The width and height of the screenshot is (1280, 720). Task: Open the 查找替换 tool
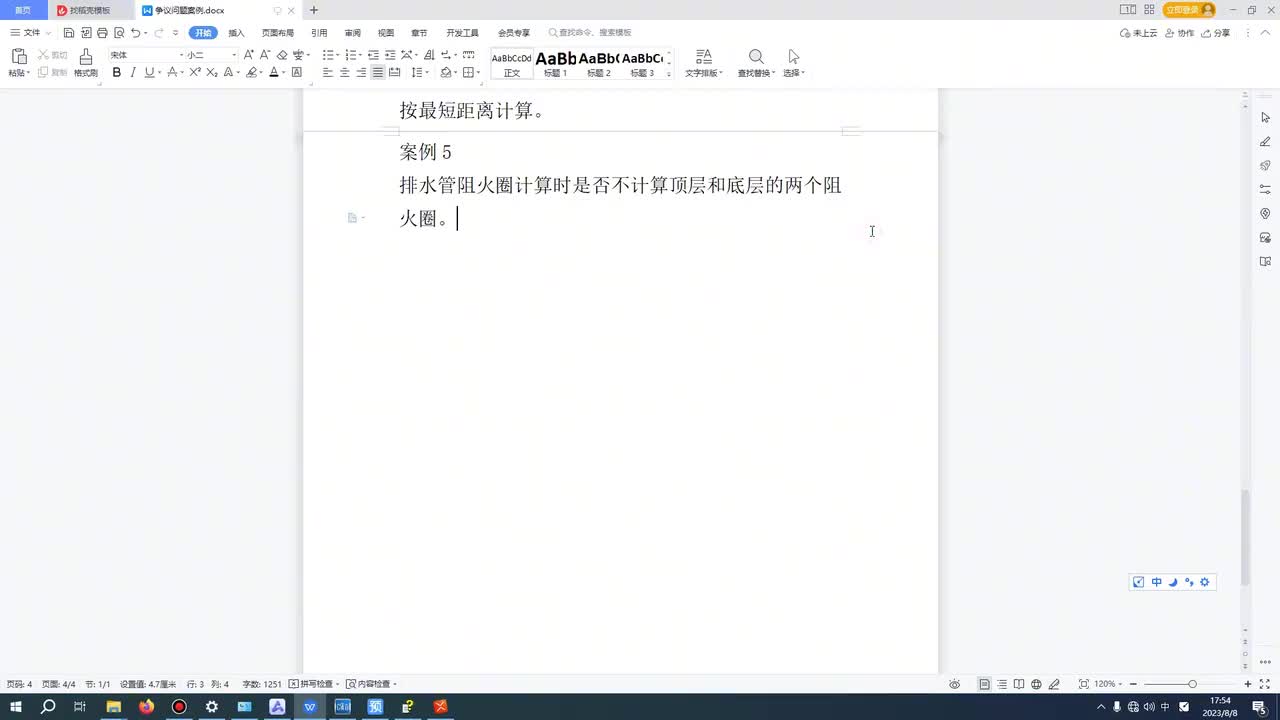[756, 63]
